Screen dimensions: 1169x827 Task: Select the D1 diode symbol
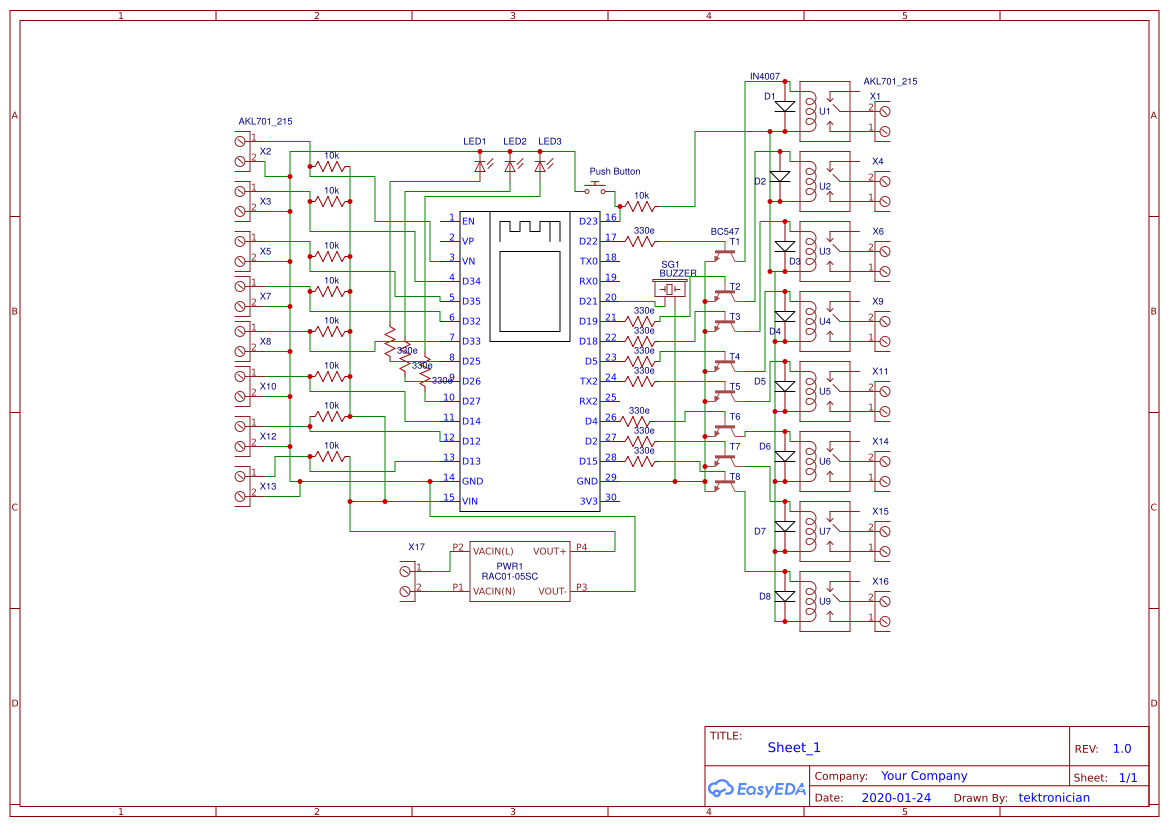coord(784,107)
